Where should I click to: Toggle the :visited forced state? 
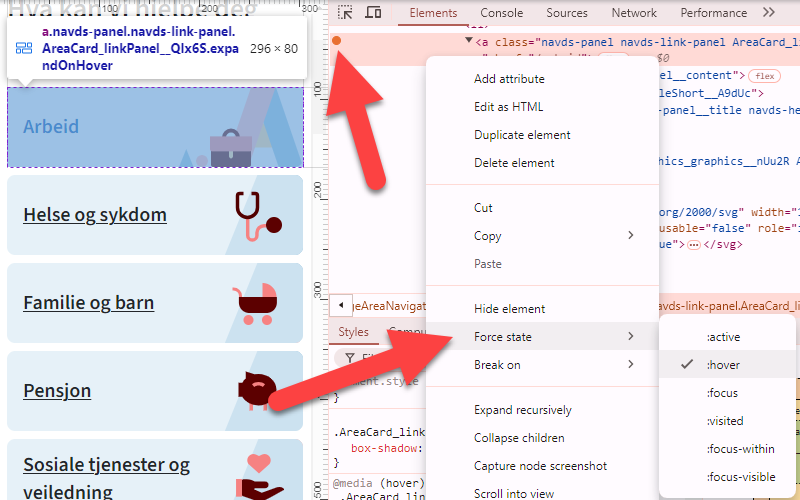click(727, 421)
